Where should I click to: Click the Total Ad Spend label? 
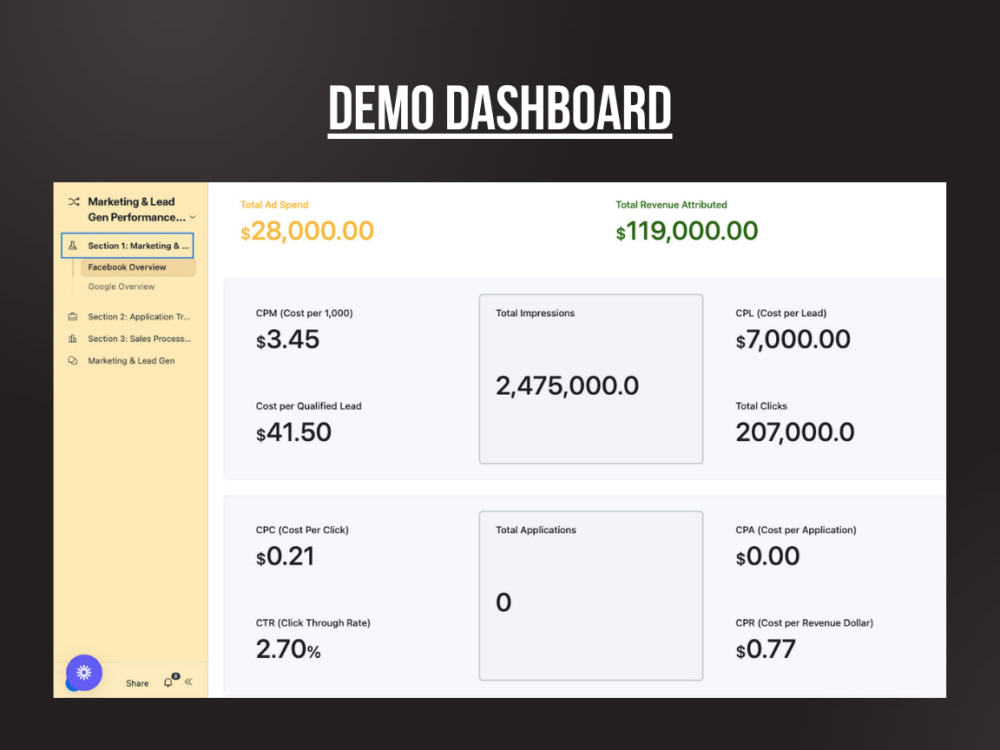click(x=274, y=205)
